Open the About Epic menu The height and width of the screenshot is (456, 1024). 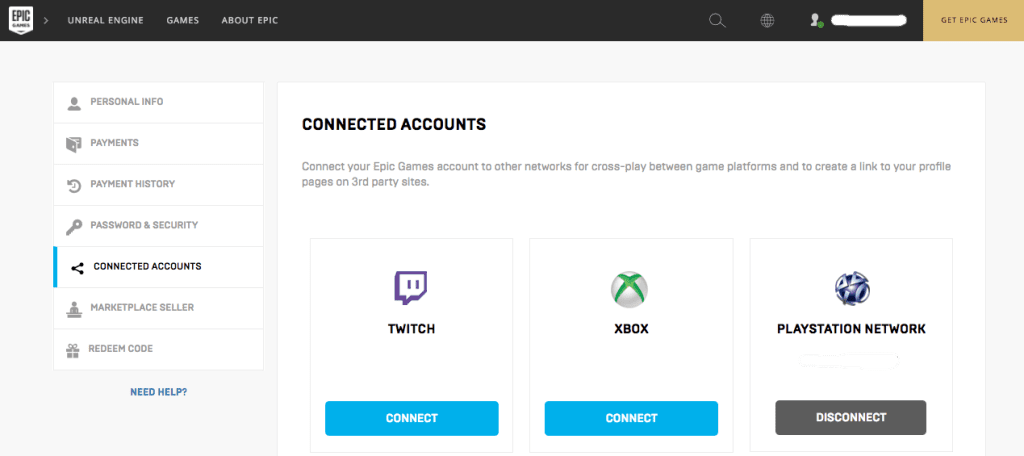click(249, 20)
